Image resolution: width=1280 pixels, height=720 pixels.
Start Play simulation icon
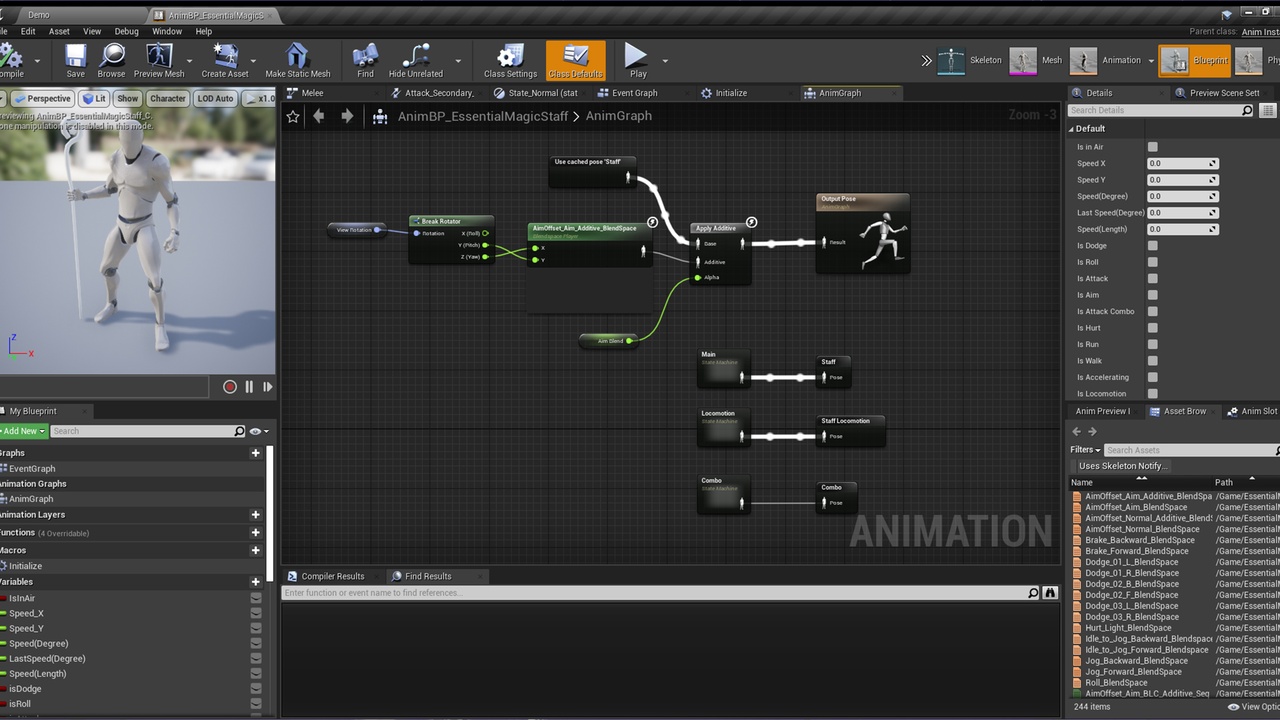coord(637,60)
